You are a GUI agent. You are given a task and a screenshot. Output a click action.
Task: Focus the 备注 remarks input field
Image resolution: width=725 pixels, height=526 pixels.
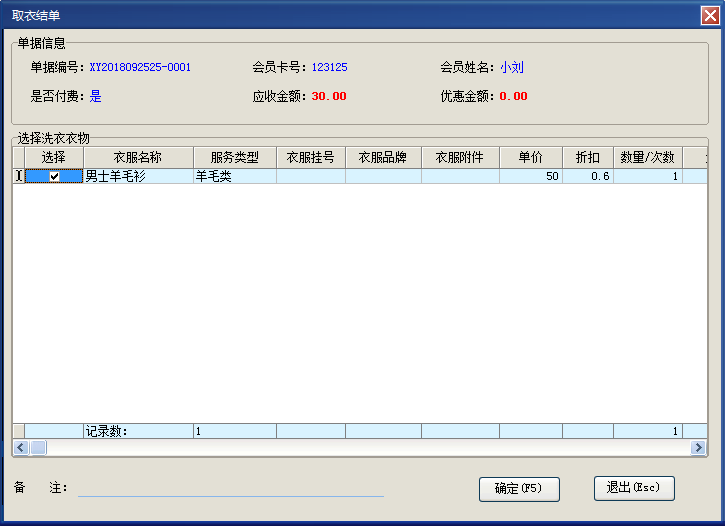(x=230, y=488)
